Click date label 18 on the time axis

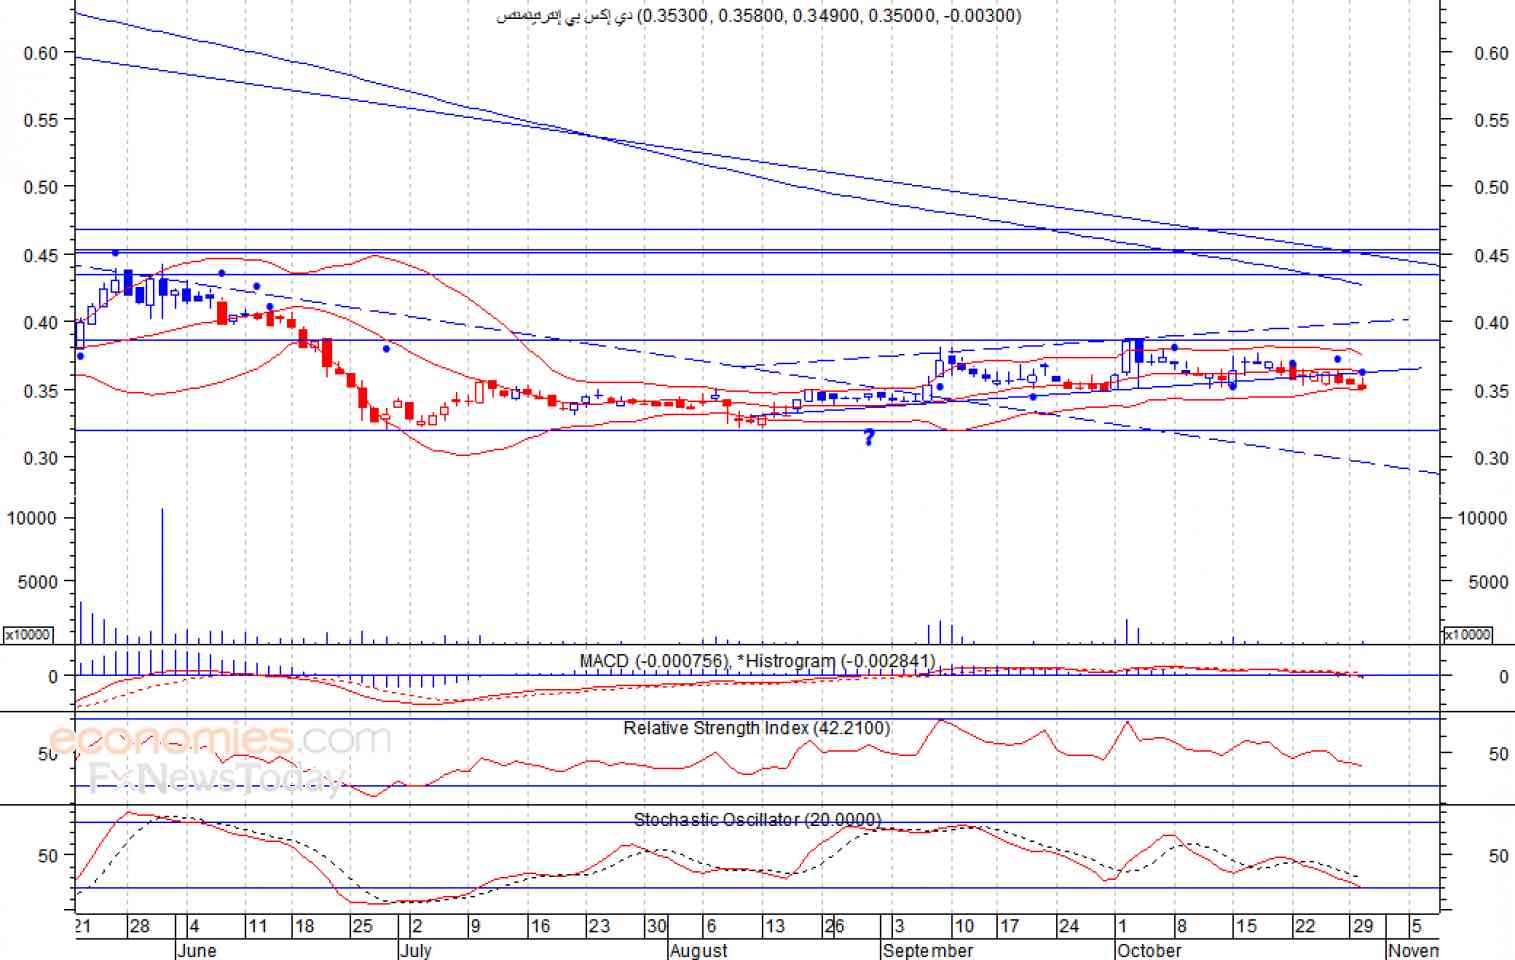[304, 926]
